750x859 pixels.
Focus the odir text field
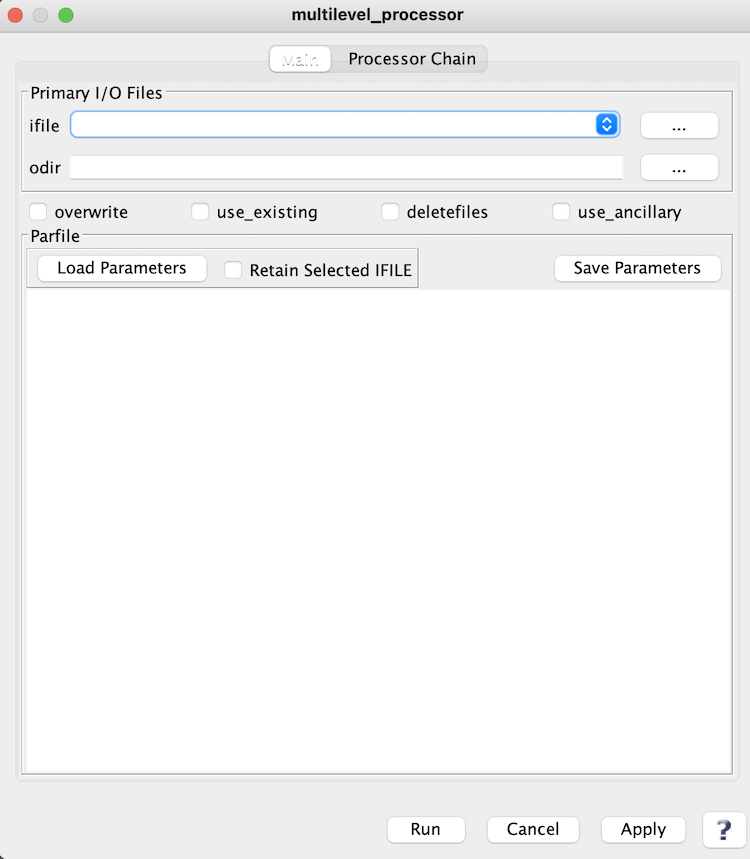(x=346, y=168)
